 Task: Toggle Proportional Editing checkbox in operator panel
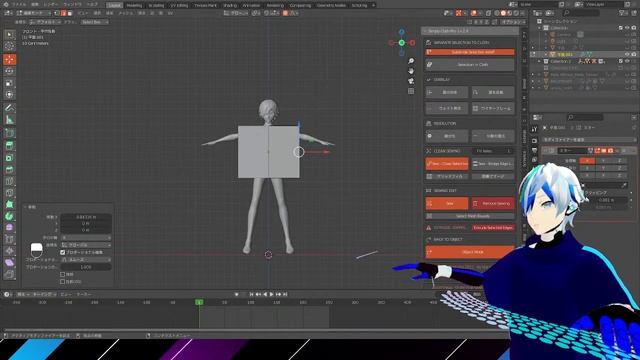(x=62, y=252)
